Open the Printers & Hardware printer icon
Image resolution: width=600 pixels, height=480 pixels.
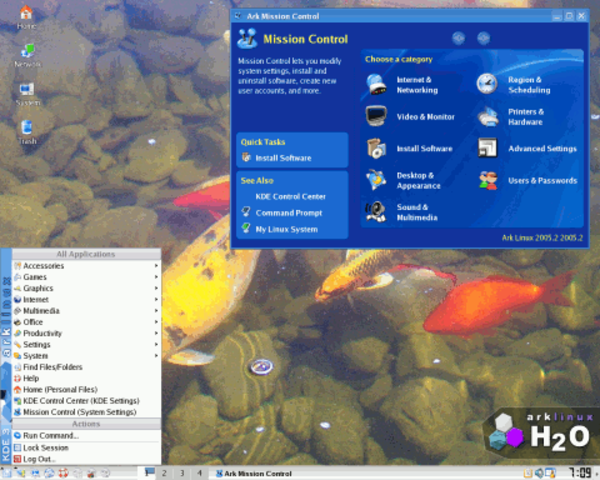coord(488,116)
